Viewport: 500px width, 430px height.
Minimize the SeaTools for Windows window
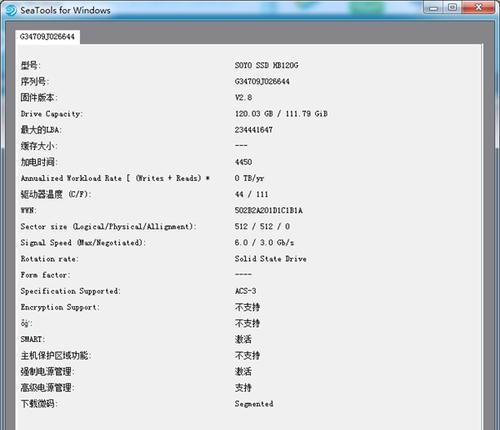tap(434, 8)
